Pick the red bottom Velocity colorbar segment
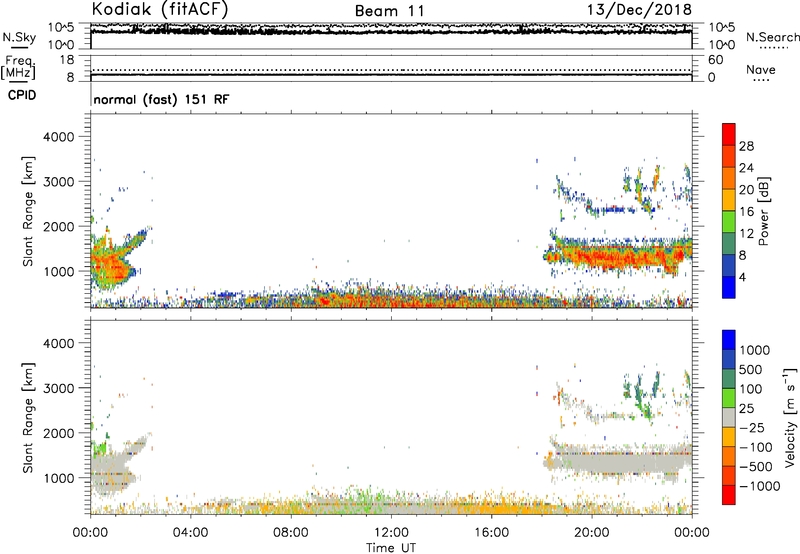 (729, 495)
